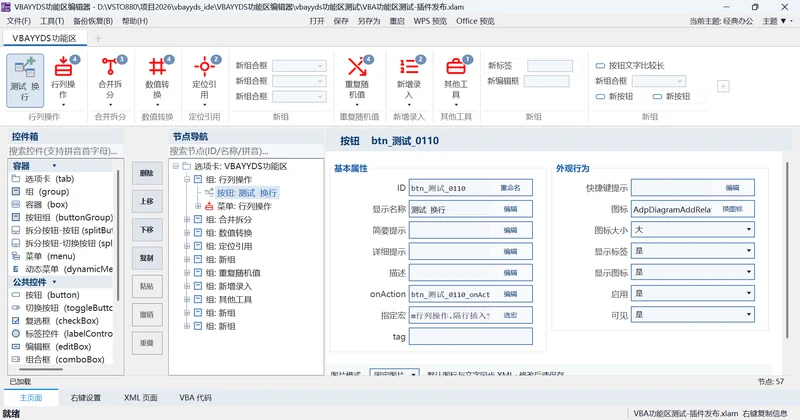Click the 删除 button
The width and height of the screenshot is (800, 420).
[147, 173]
